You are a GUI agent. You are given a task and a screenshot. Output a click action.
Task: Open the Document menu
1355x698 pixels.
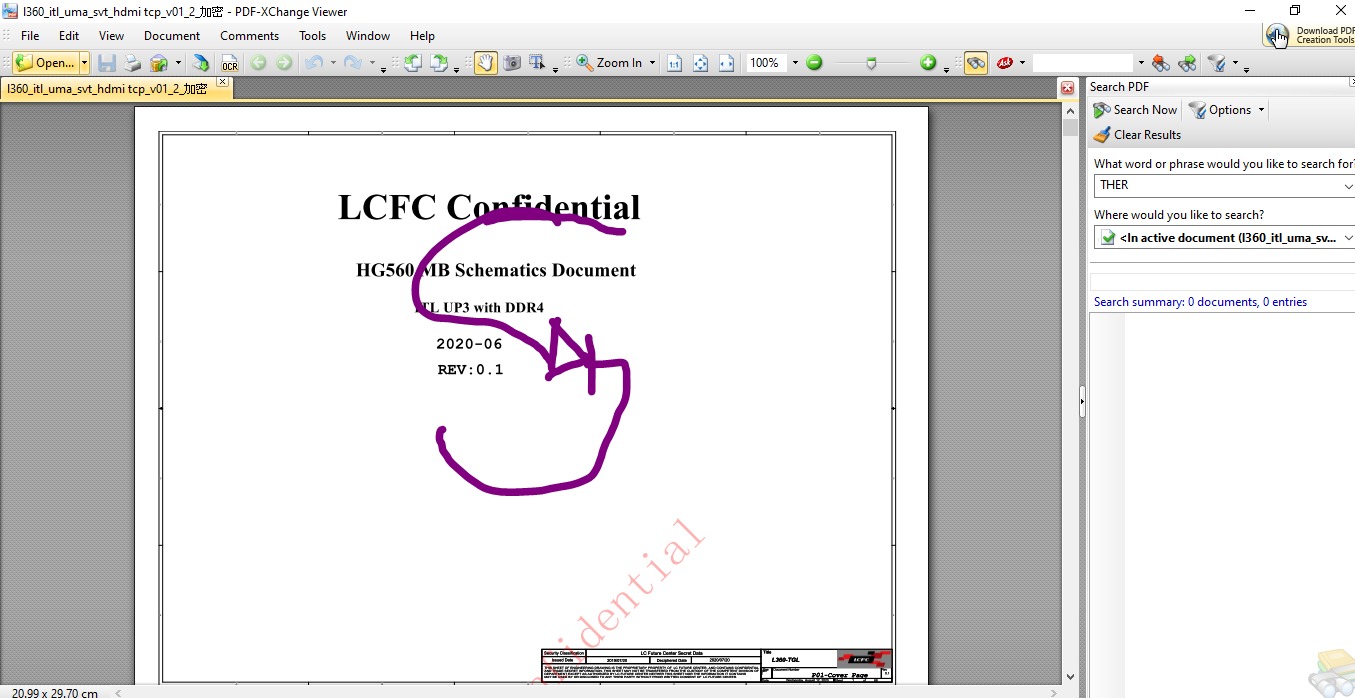click(x=172, y=35)
